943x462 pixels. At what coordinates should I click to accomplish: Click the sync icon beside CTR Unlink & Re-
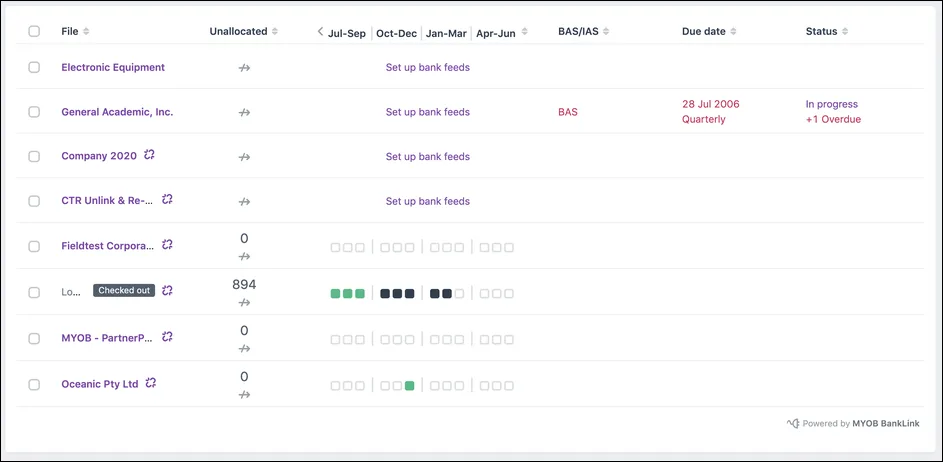point(167,200)
